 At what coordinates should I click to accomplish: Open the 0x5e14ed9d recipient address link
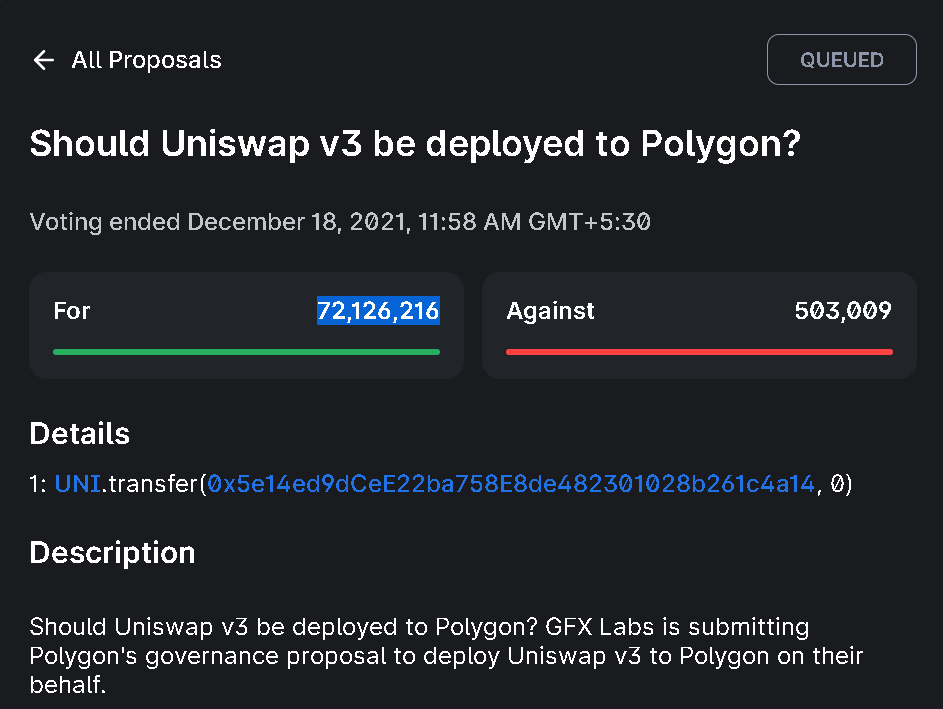pos(512,485)
